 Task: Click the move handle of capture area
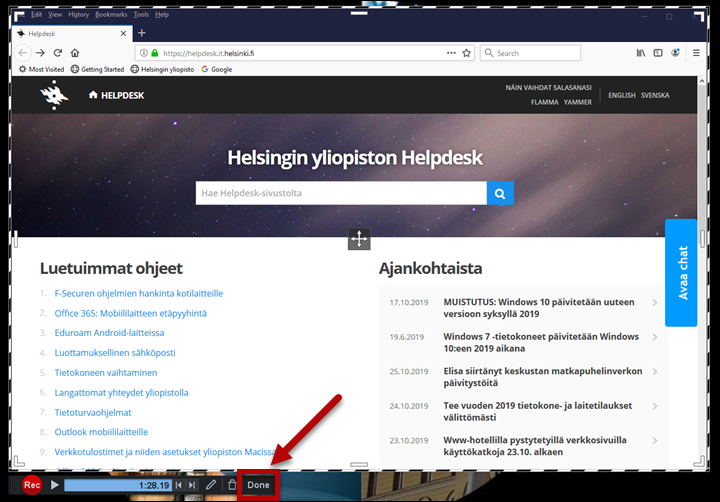click(359, 239)
